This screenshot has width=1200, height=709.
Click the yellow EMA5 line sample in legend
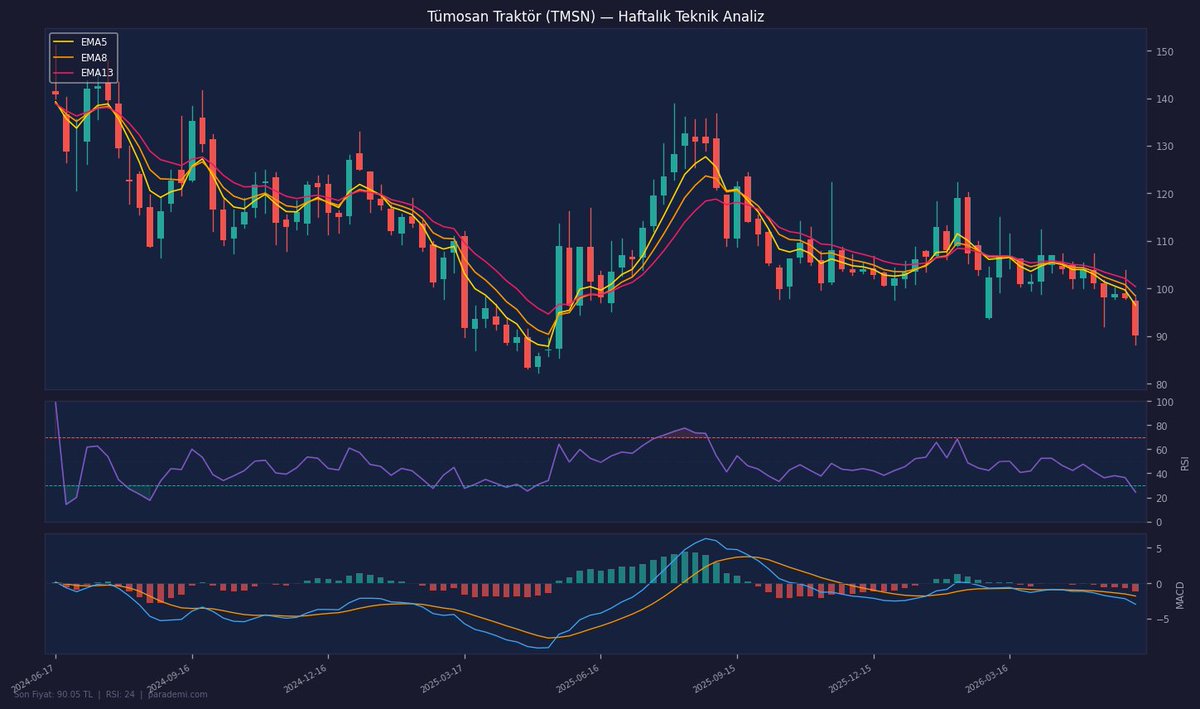(x=64, y=43)
